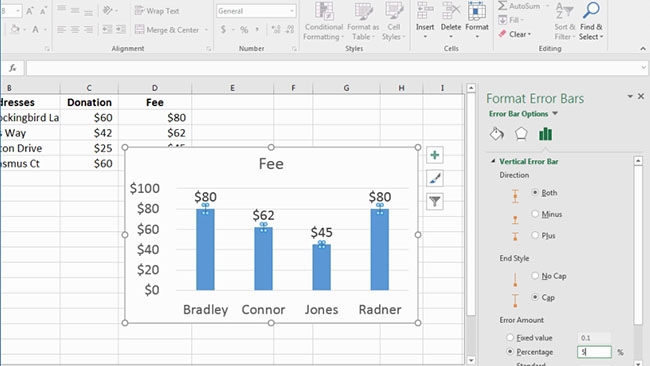
Task: Open Number format dialog launcher
Action: (294, 49)
